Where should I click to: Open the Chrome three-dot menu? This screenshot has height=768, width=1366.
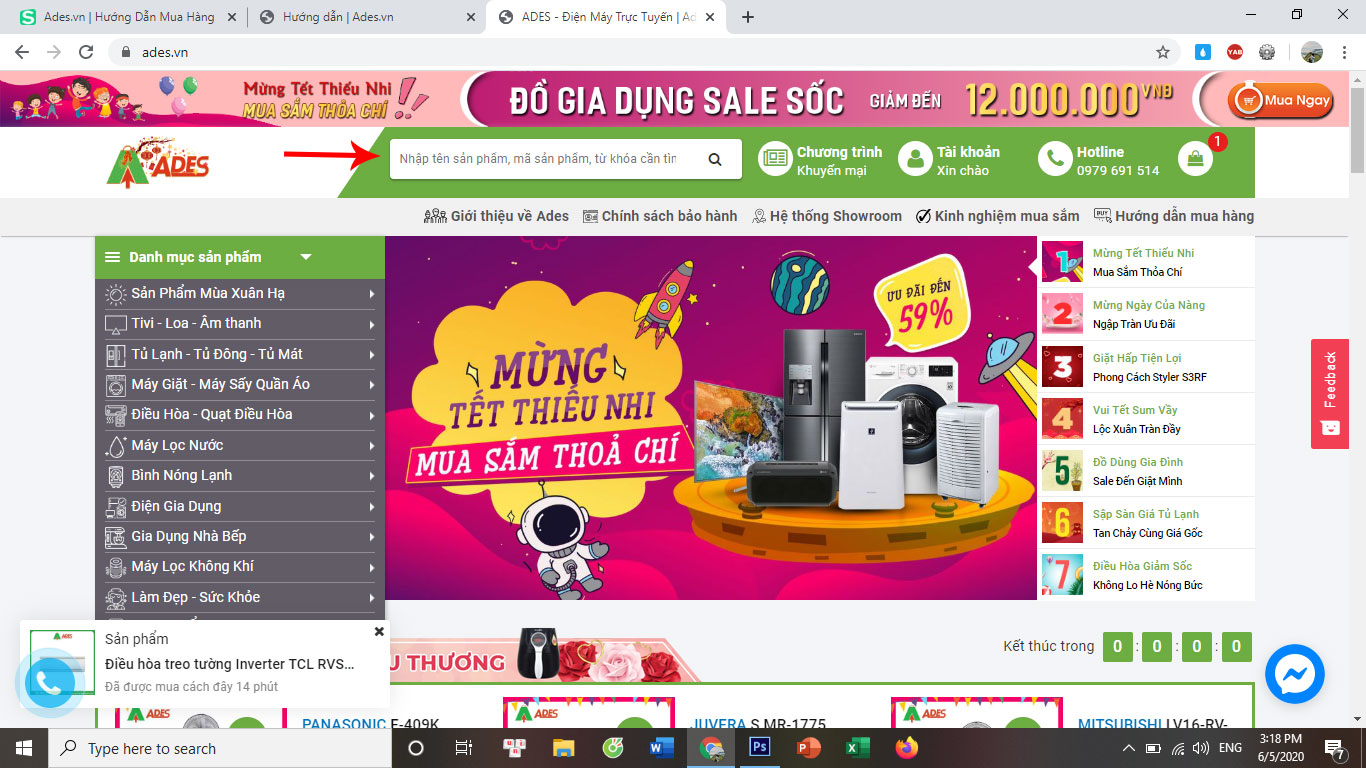[1343, 52]
